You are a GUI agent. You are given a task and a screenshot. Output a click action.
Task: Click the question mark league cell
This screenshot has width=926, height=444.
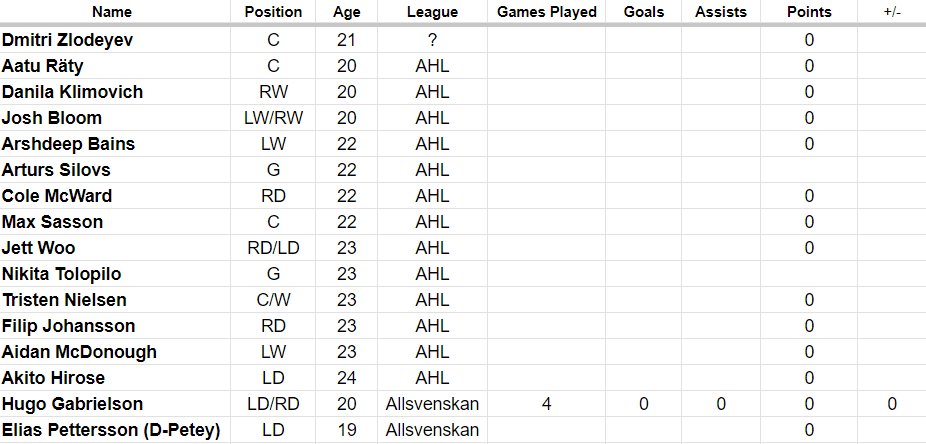[x=433, y=40]
